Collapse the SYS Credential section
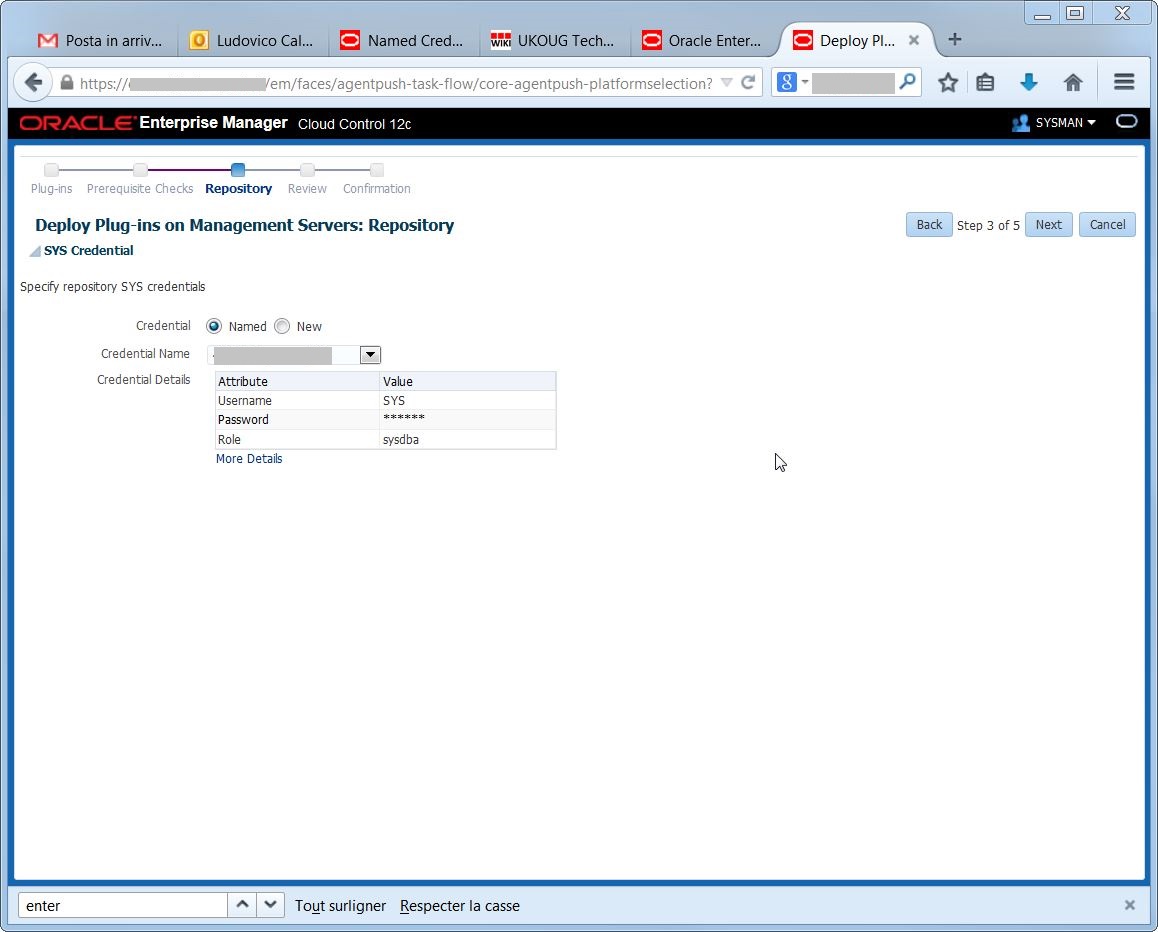Image resolution: width=1158 pixels, height=932 pixels. click(x=35, y=252)
